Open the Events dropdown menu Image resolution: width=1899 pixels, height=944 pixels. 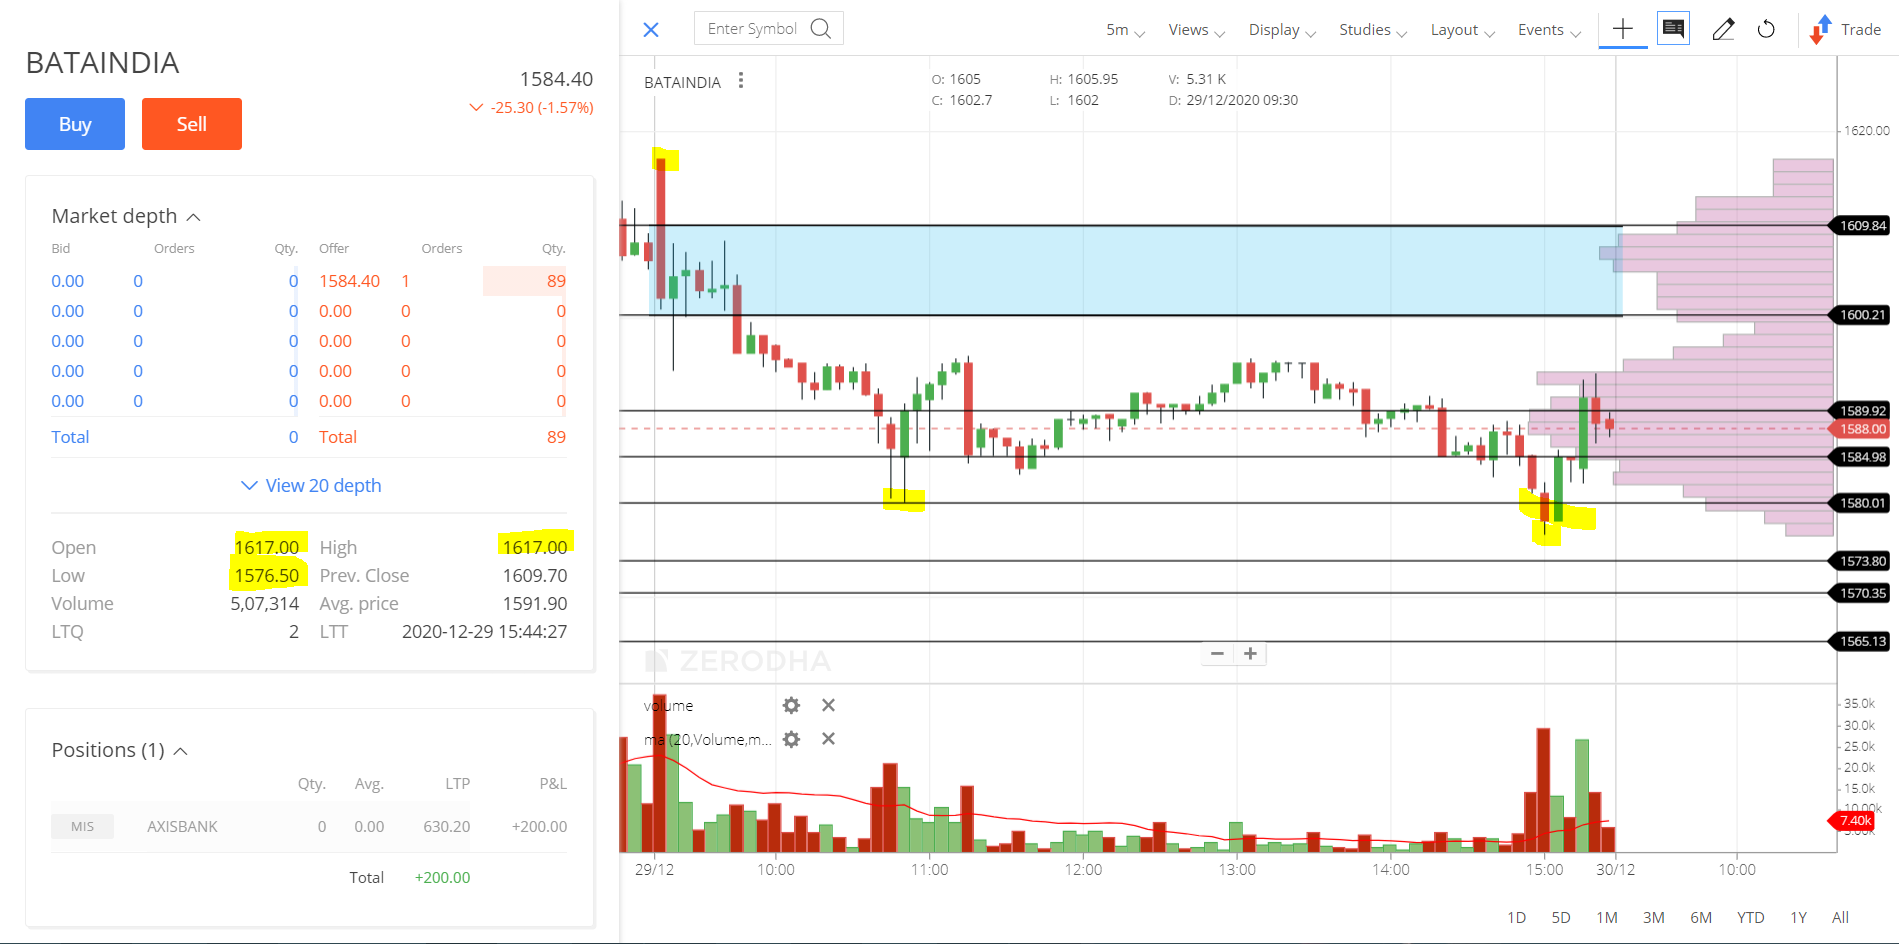point(1549,30)
